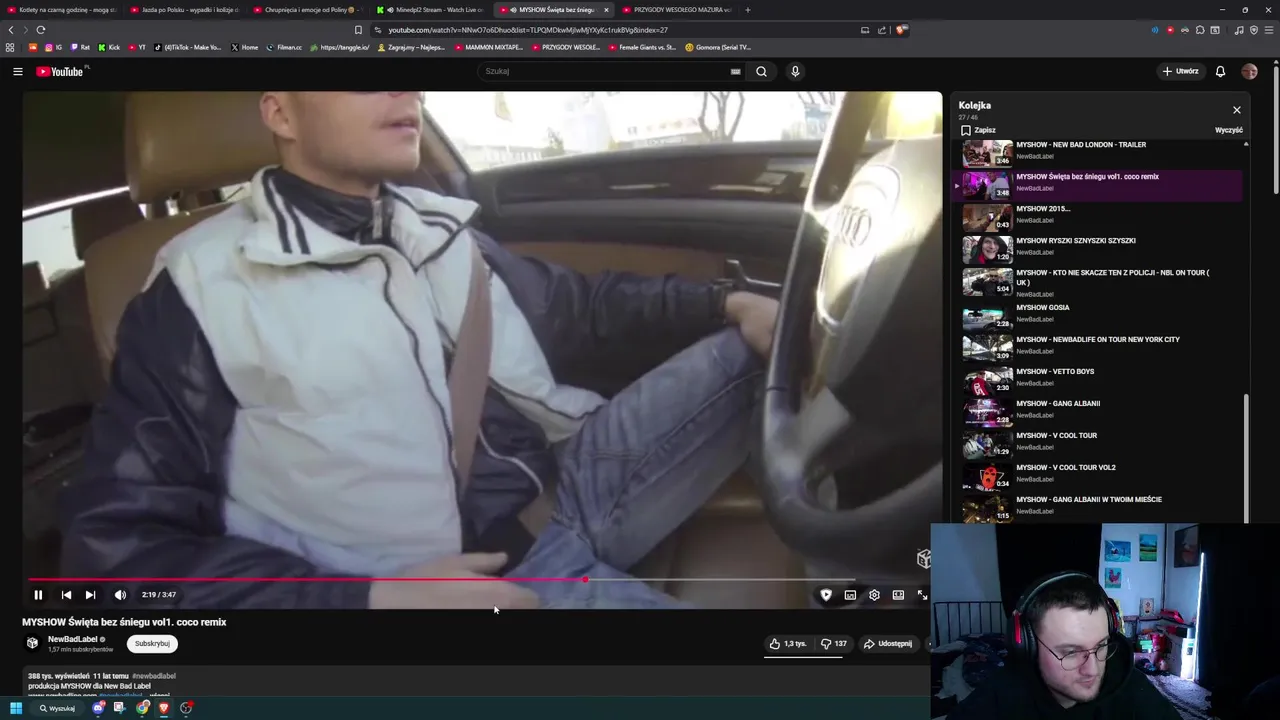The width and height of the screenshot is (1280, 720).
Task: Click the taskbar Wyszukaj search box
Action: pyautogui.click(x=57, y=708)
